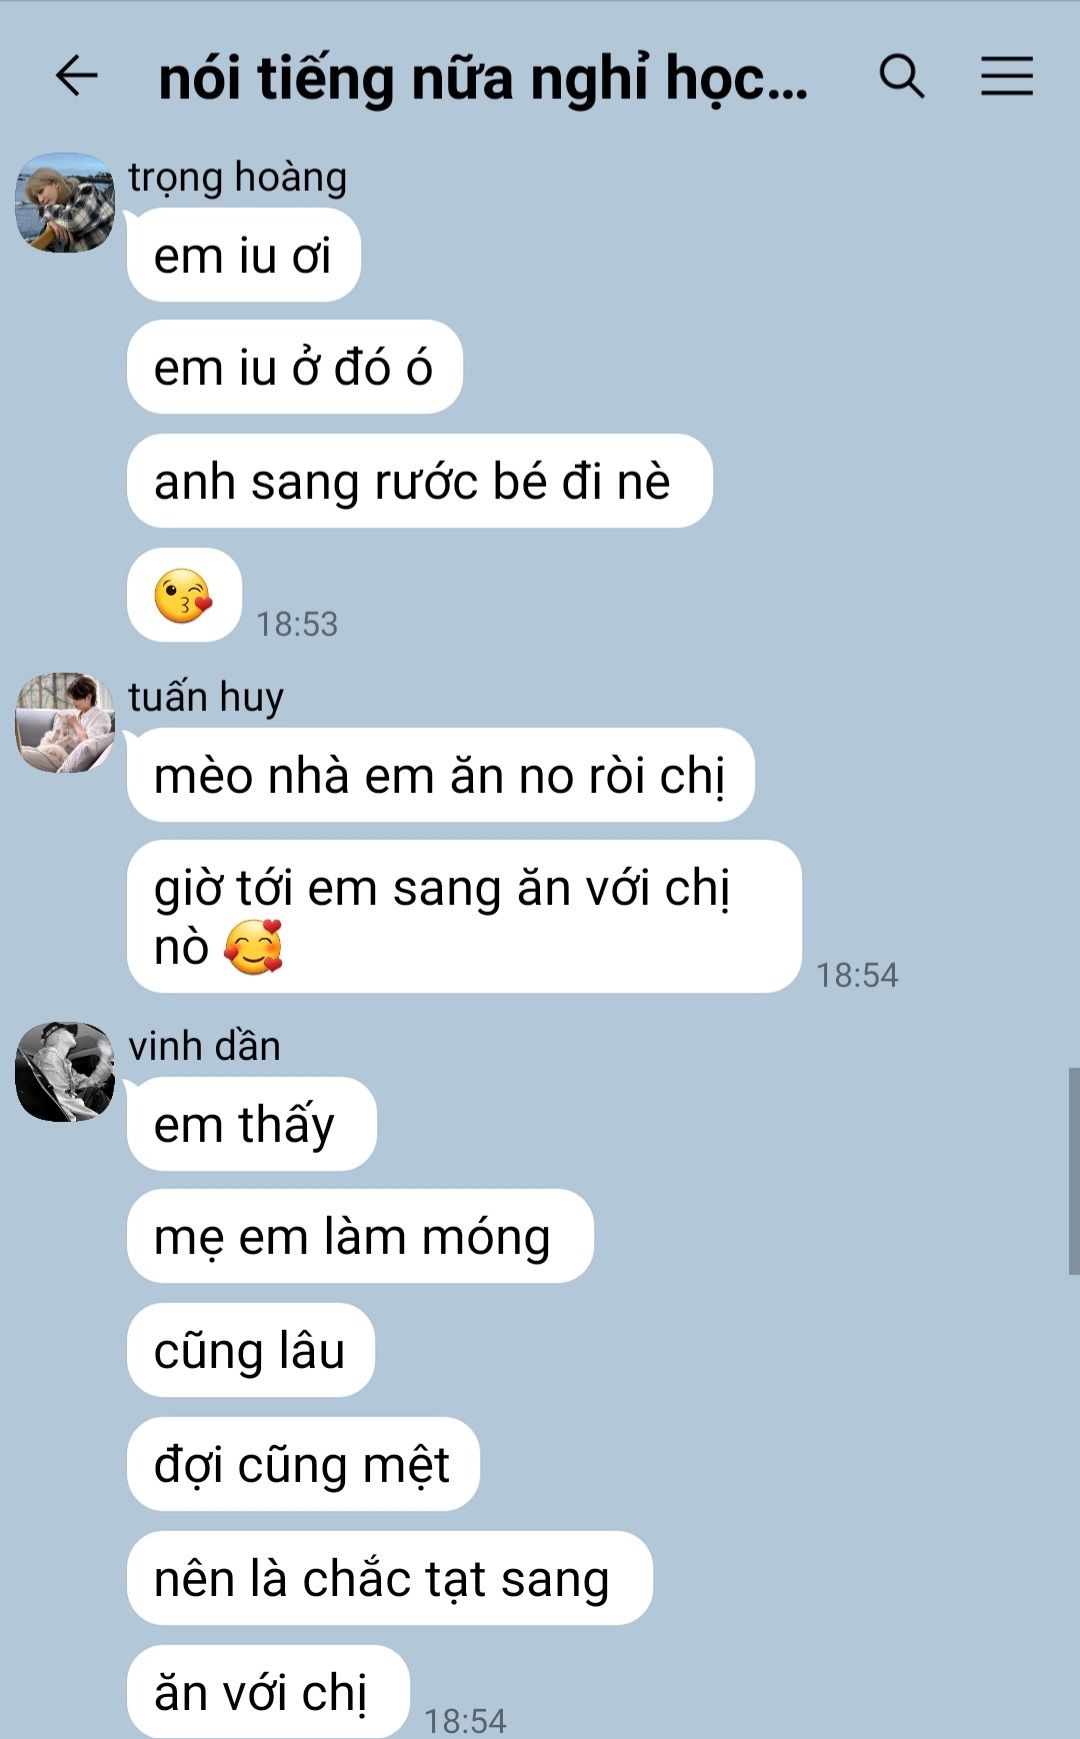This screenshot has height=1739, width=1080.
Task: Click the chat scrollbar handle
Action: pos(1074,1171)
